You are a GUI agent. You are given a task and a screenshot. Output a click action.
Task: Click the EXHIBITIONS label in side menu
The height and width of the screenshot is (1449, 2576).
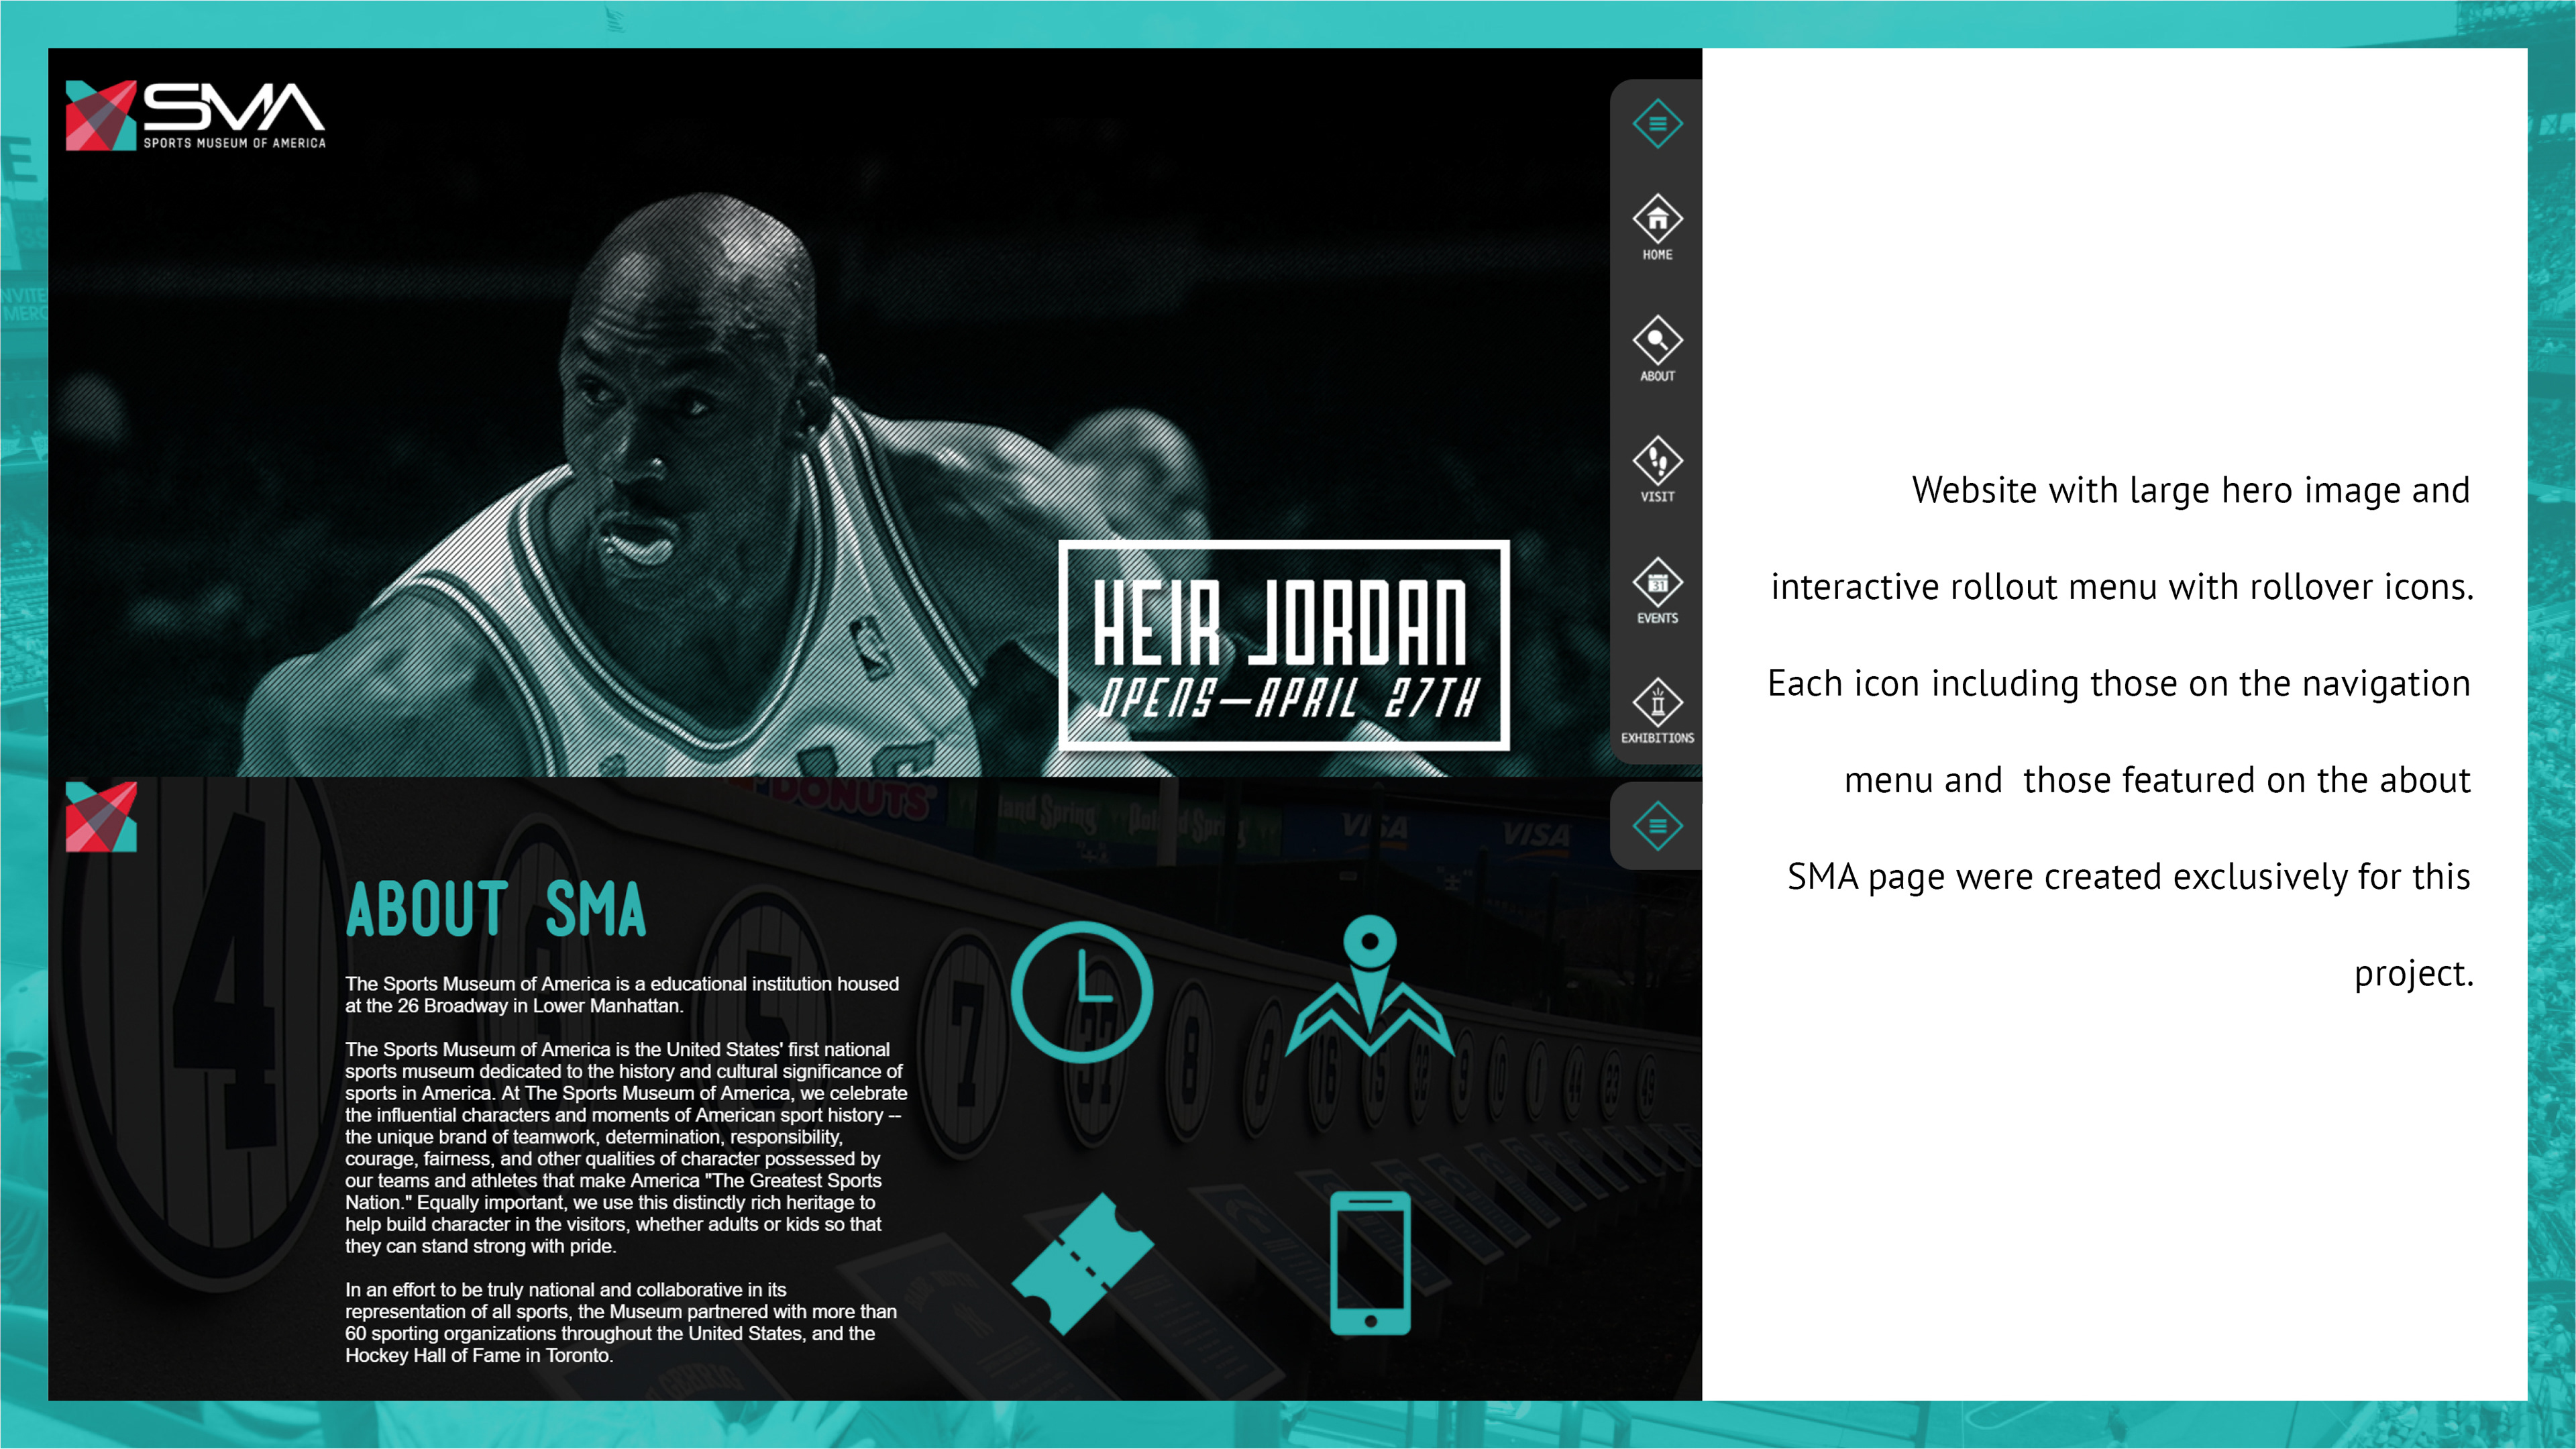[1657, 738]
